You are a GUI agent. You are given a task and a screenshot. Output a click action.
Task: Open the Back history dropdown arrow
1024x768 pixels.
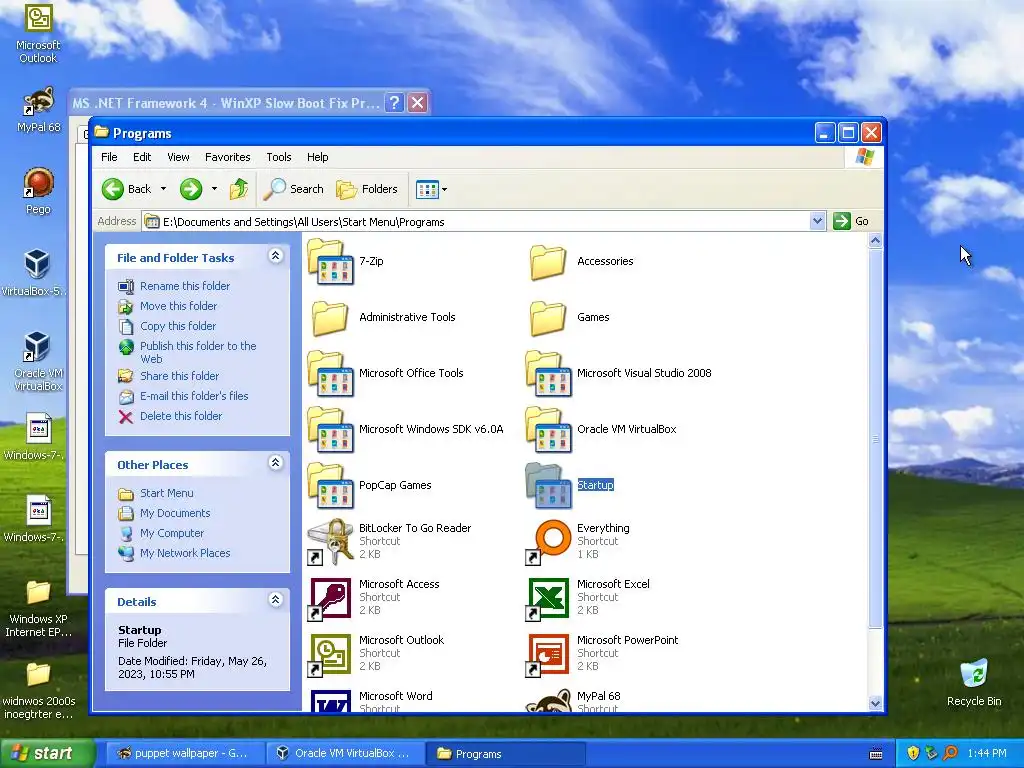coord(163,189)
